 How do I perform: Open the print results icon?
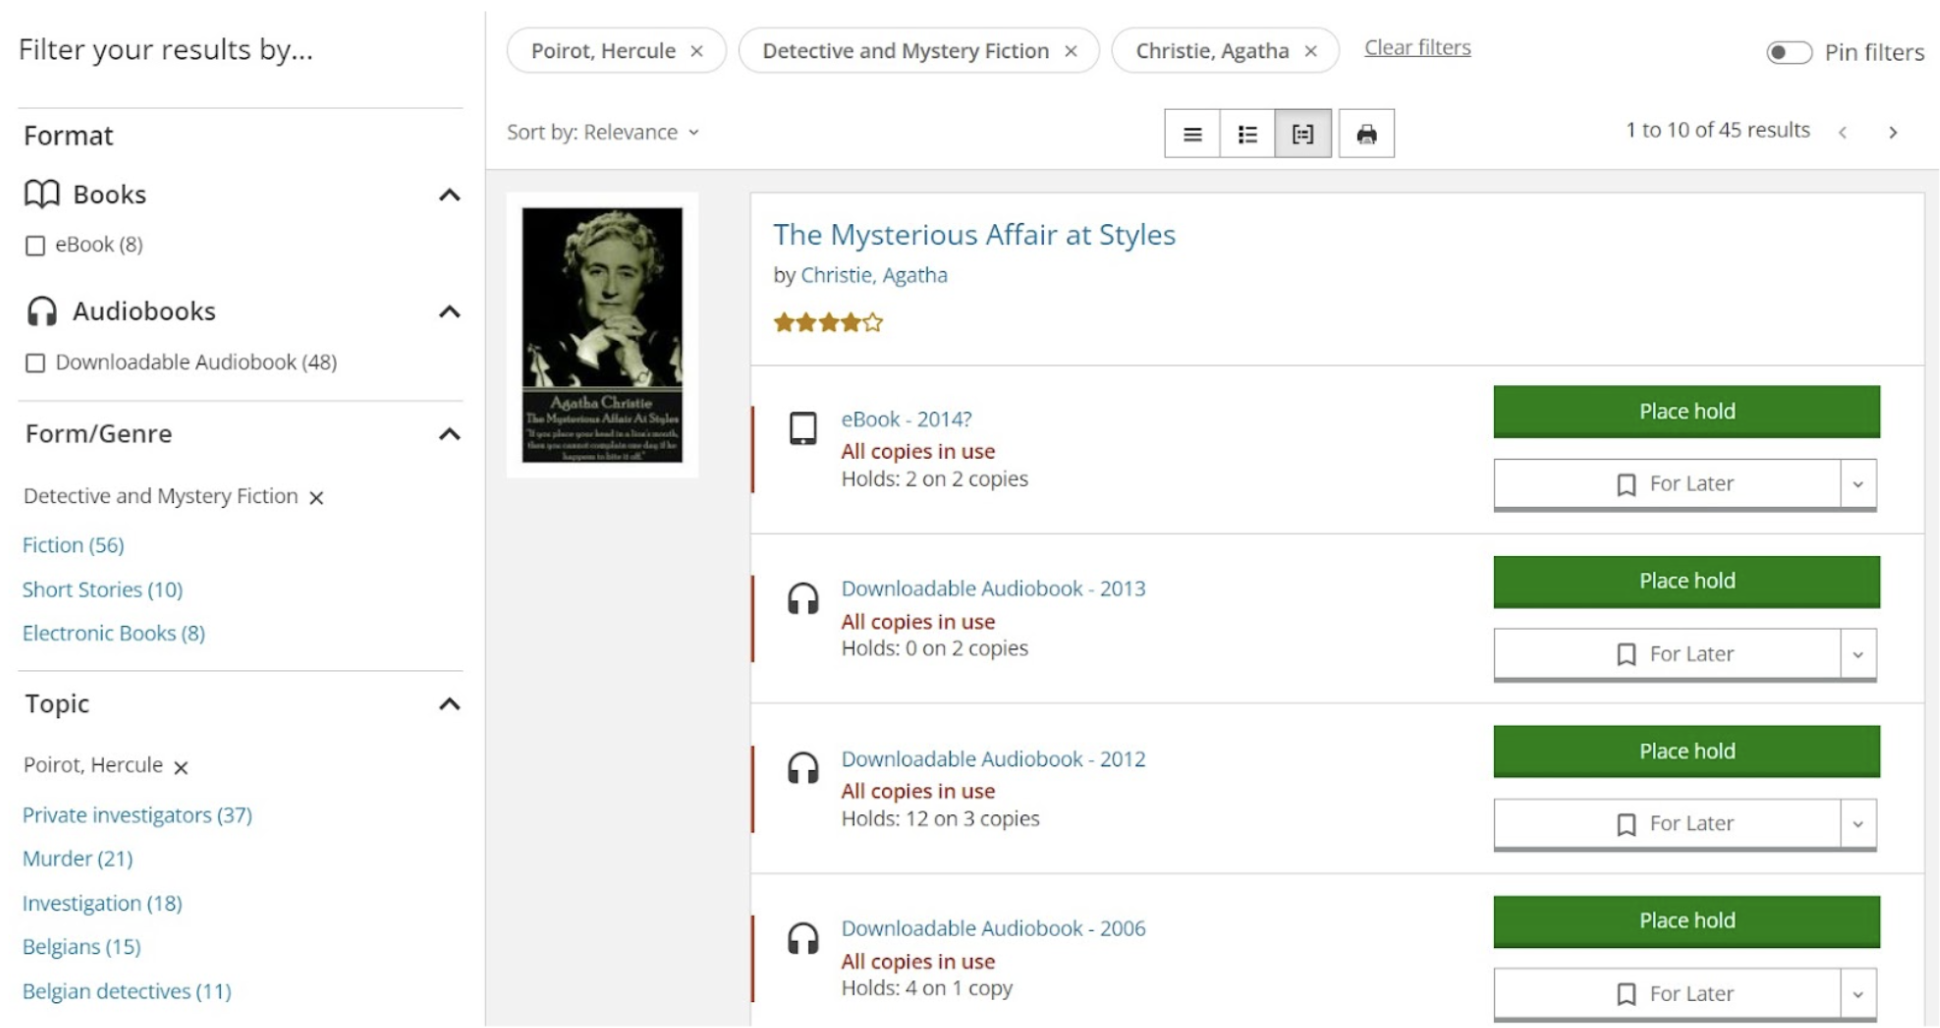[x=1367, y=132]
